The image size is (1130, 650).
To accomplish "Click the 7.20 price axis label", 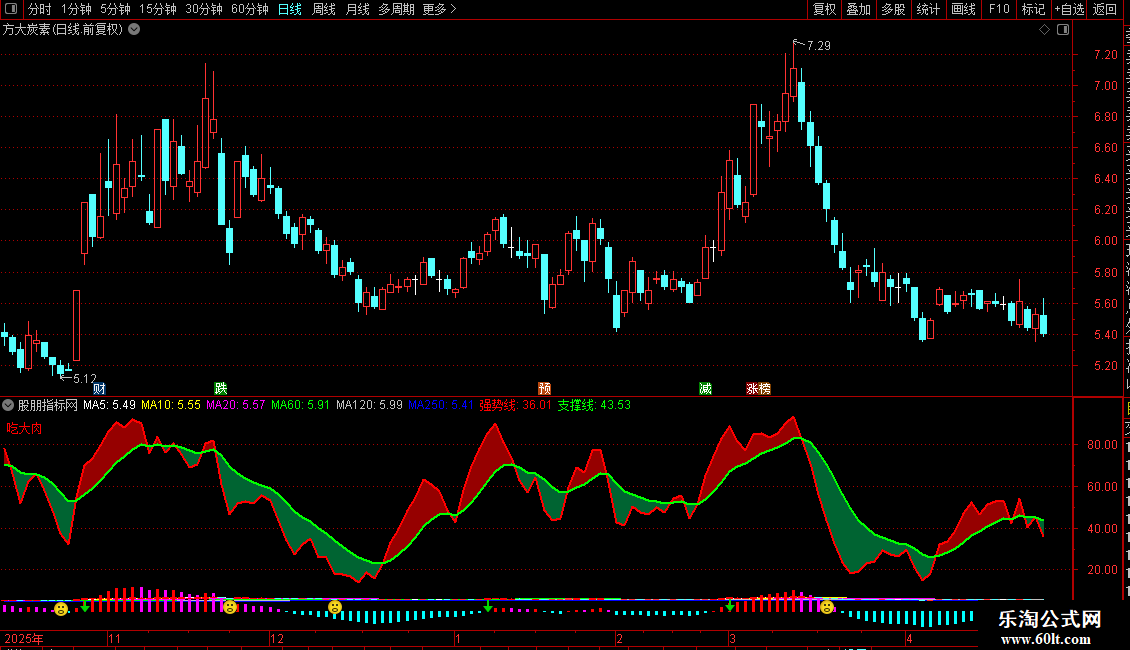I will (x=1105, y=55).
